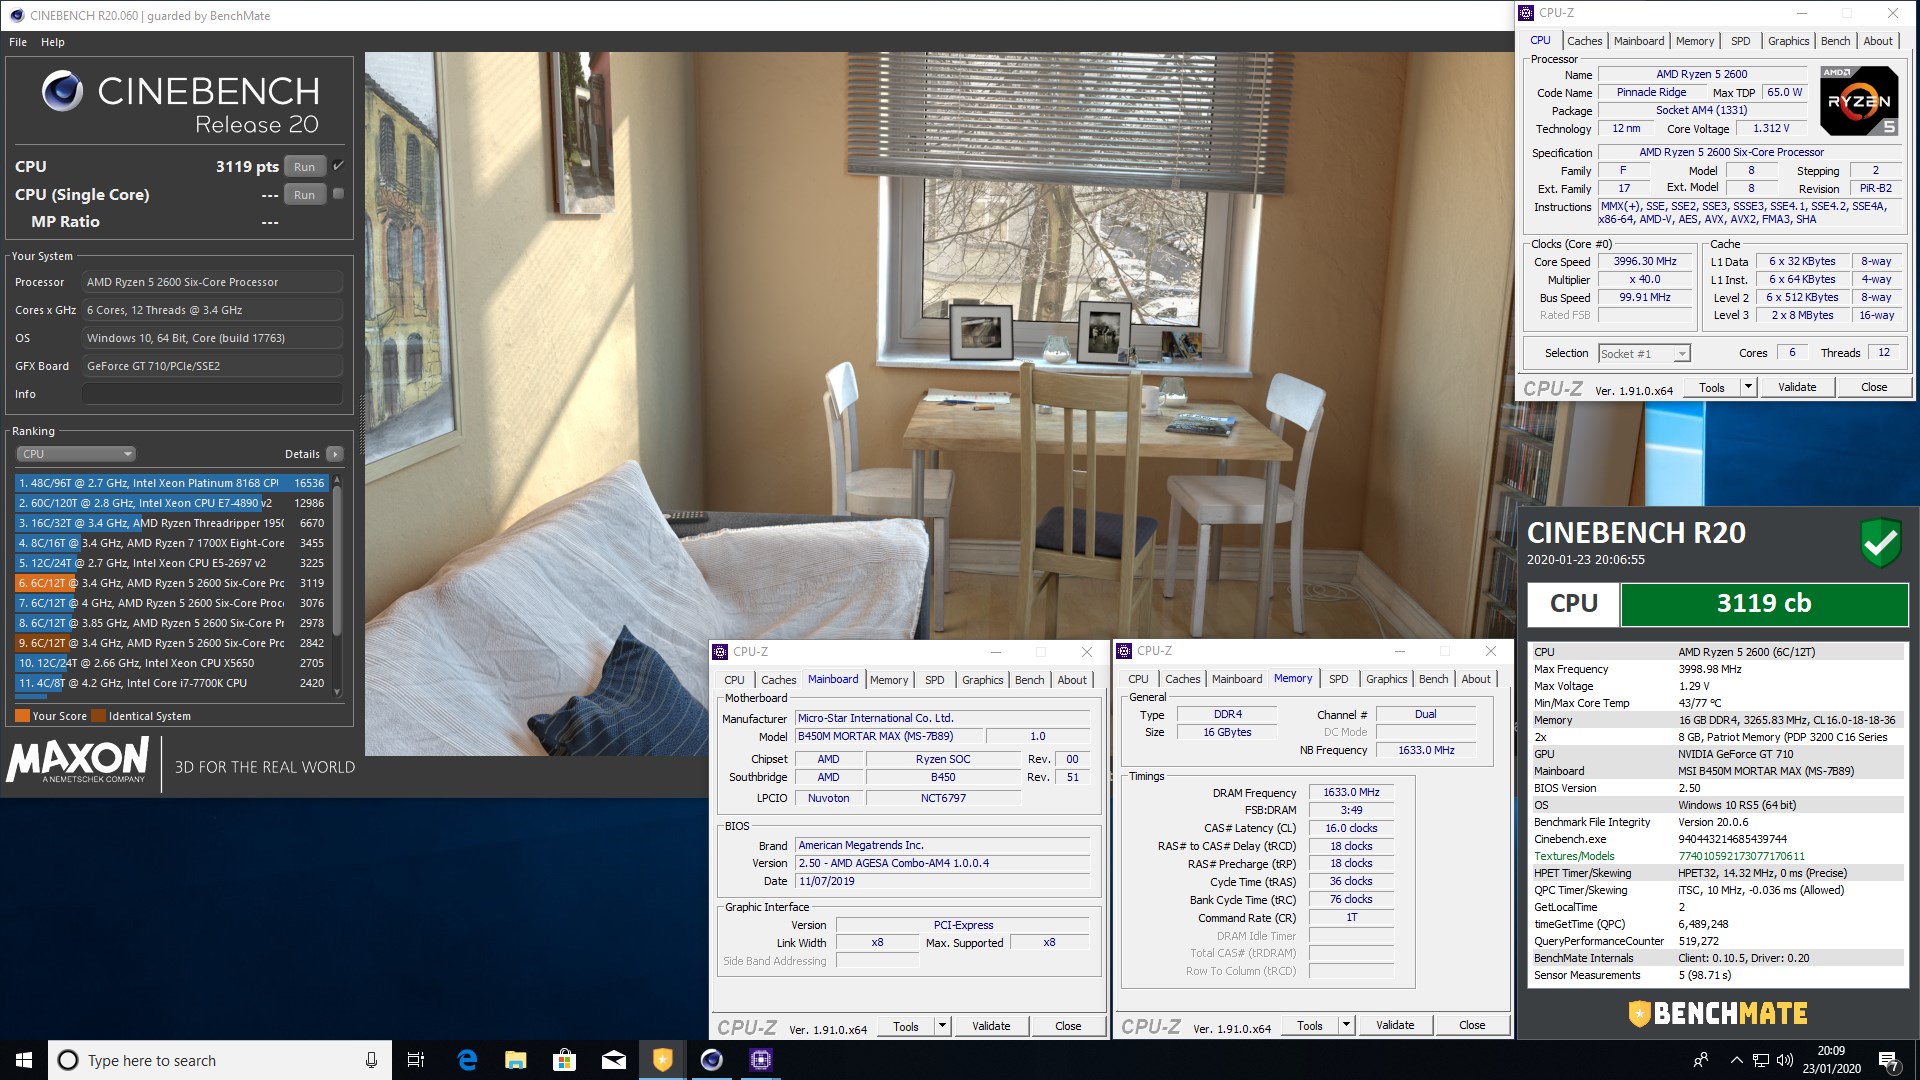Click the CPU-Z icon in Mainboard window title

(720, 652)
